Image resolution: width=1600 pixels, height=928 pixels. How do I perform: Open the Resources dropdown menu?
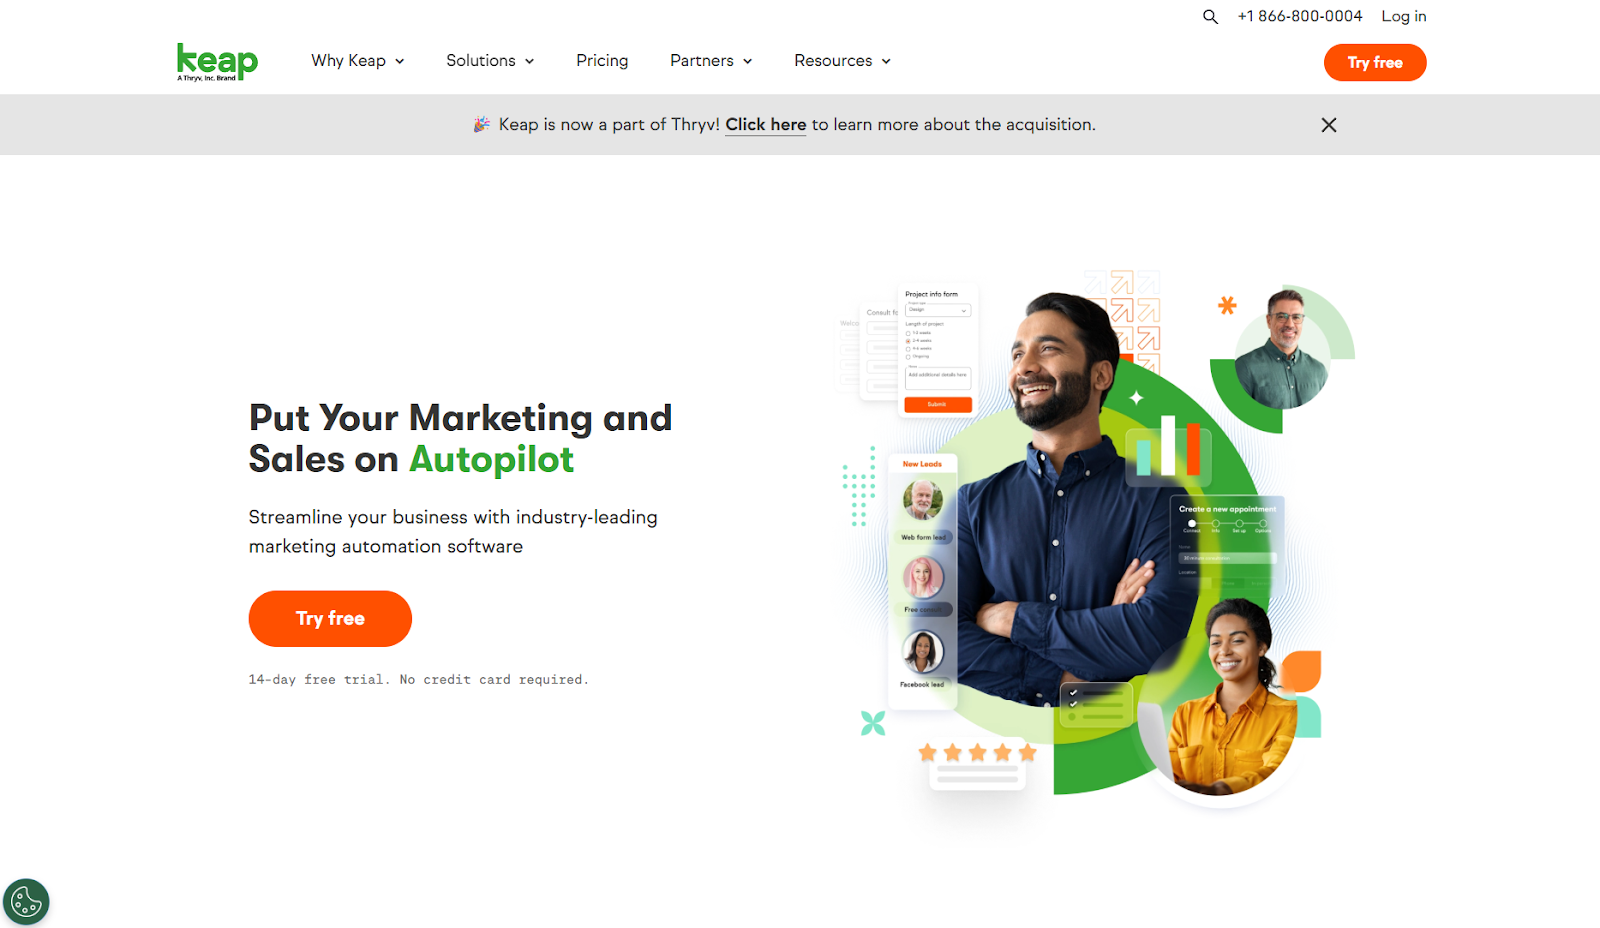(x=843, y=61)
